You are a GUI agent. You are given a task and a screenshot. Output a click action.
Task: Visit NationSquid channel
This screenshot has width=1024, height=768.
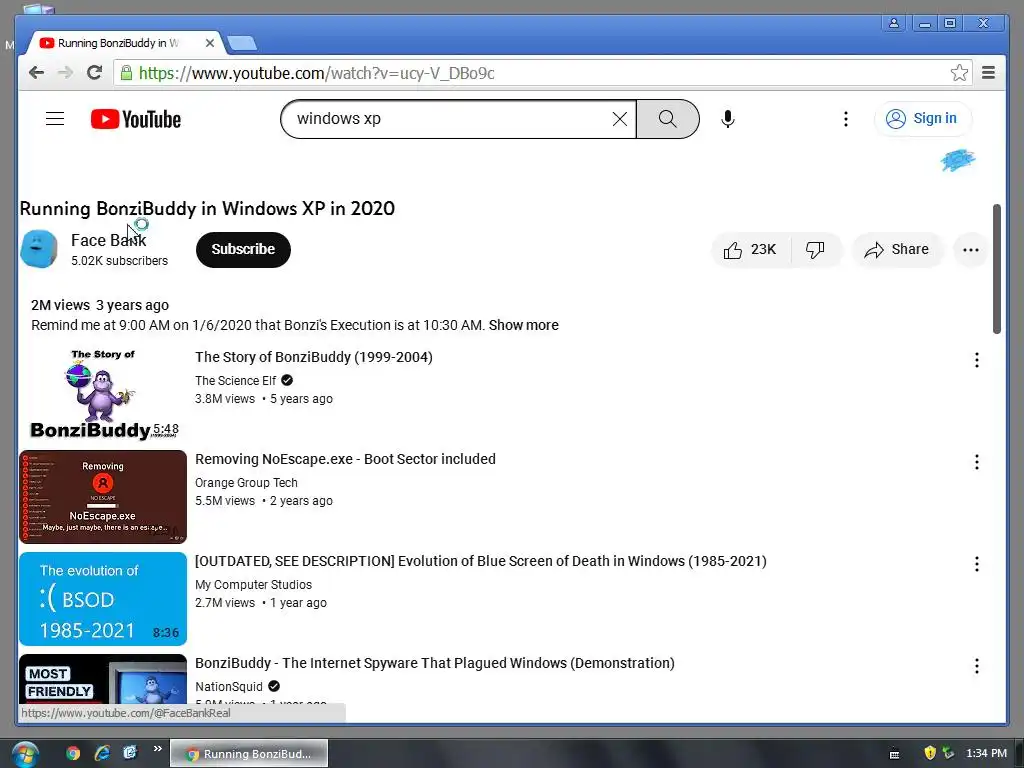229,686
